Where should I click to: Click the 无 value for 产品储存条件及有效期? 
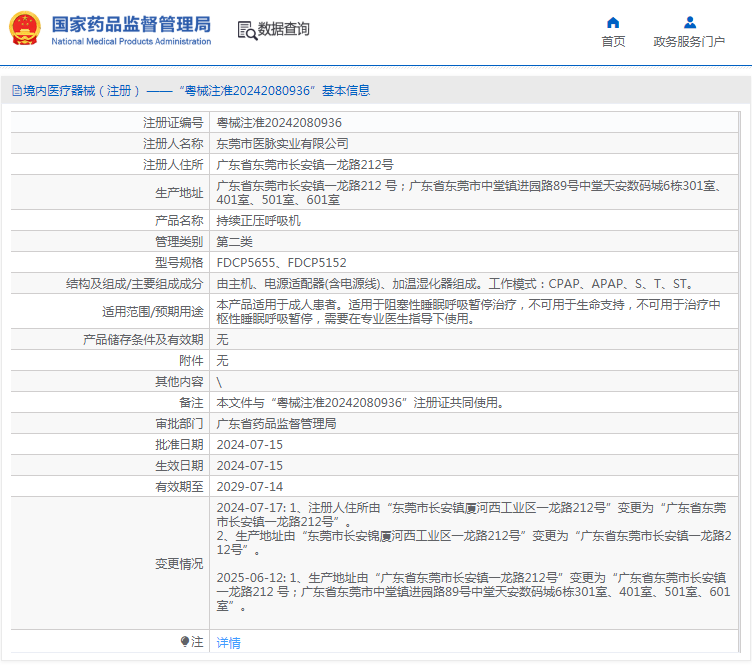[x=223, y=340]
